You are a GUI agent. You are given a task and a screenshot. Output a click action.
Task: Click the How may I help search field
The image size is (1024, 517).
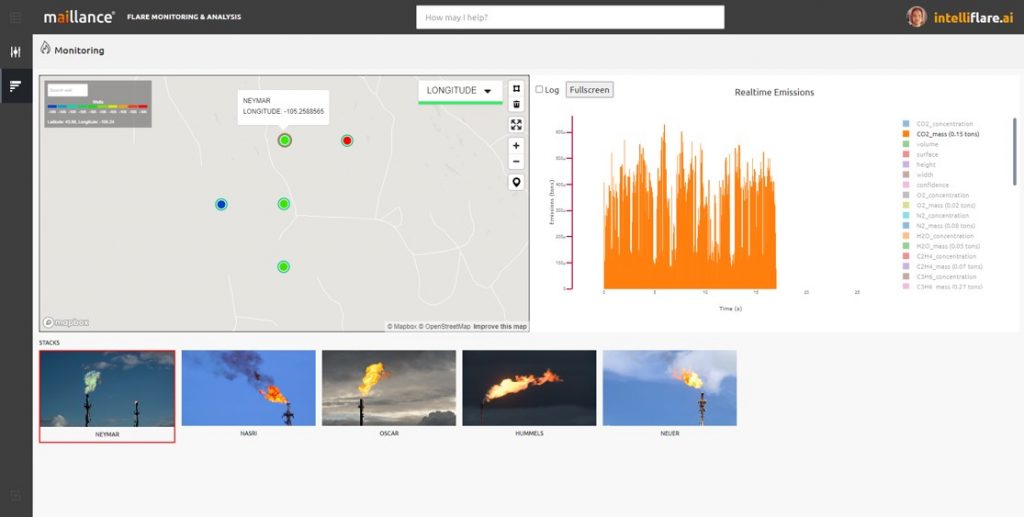coord(570,17)
